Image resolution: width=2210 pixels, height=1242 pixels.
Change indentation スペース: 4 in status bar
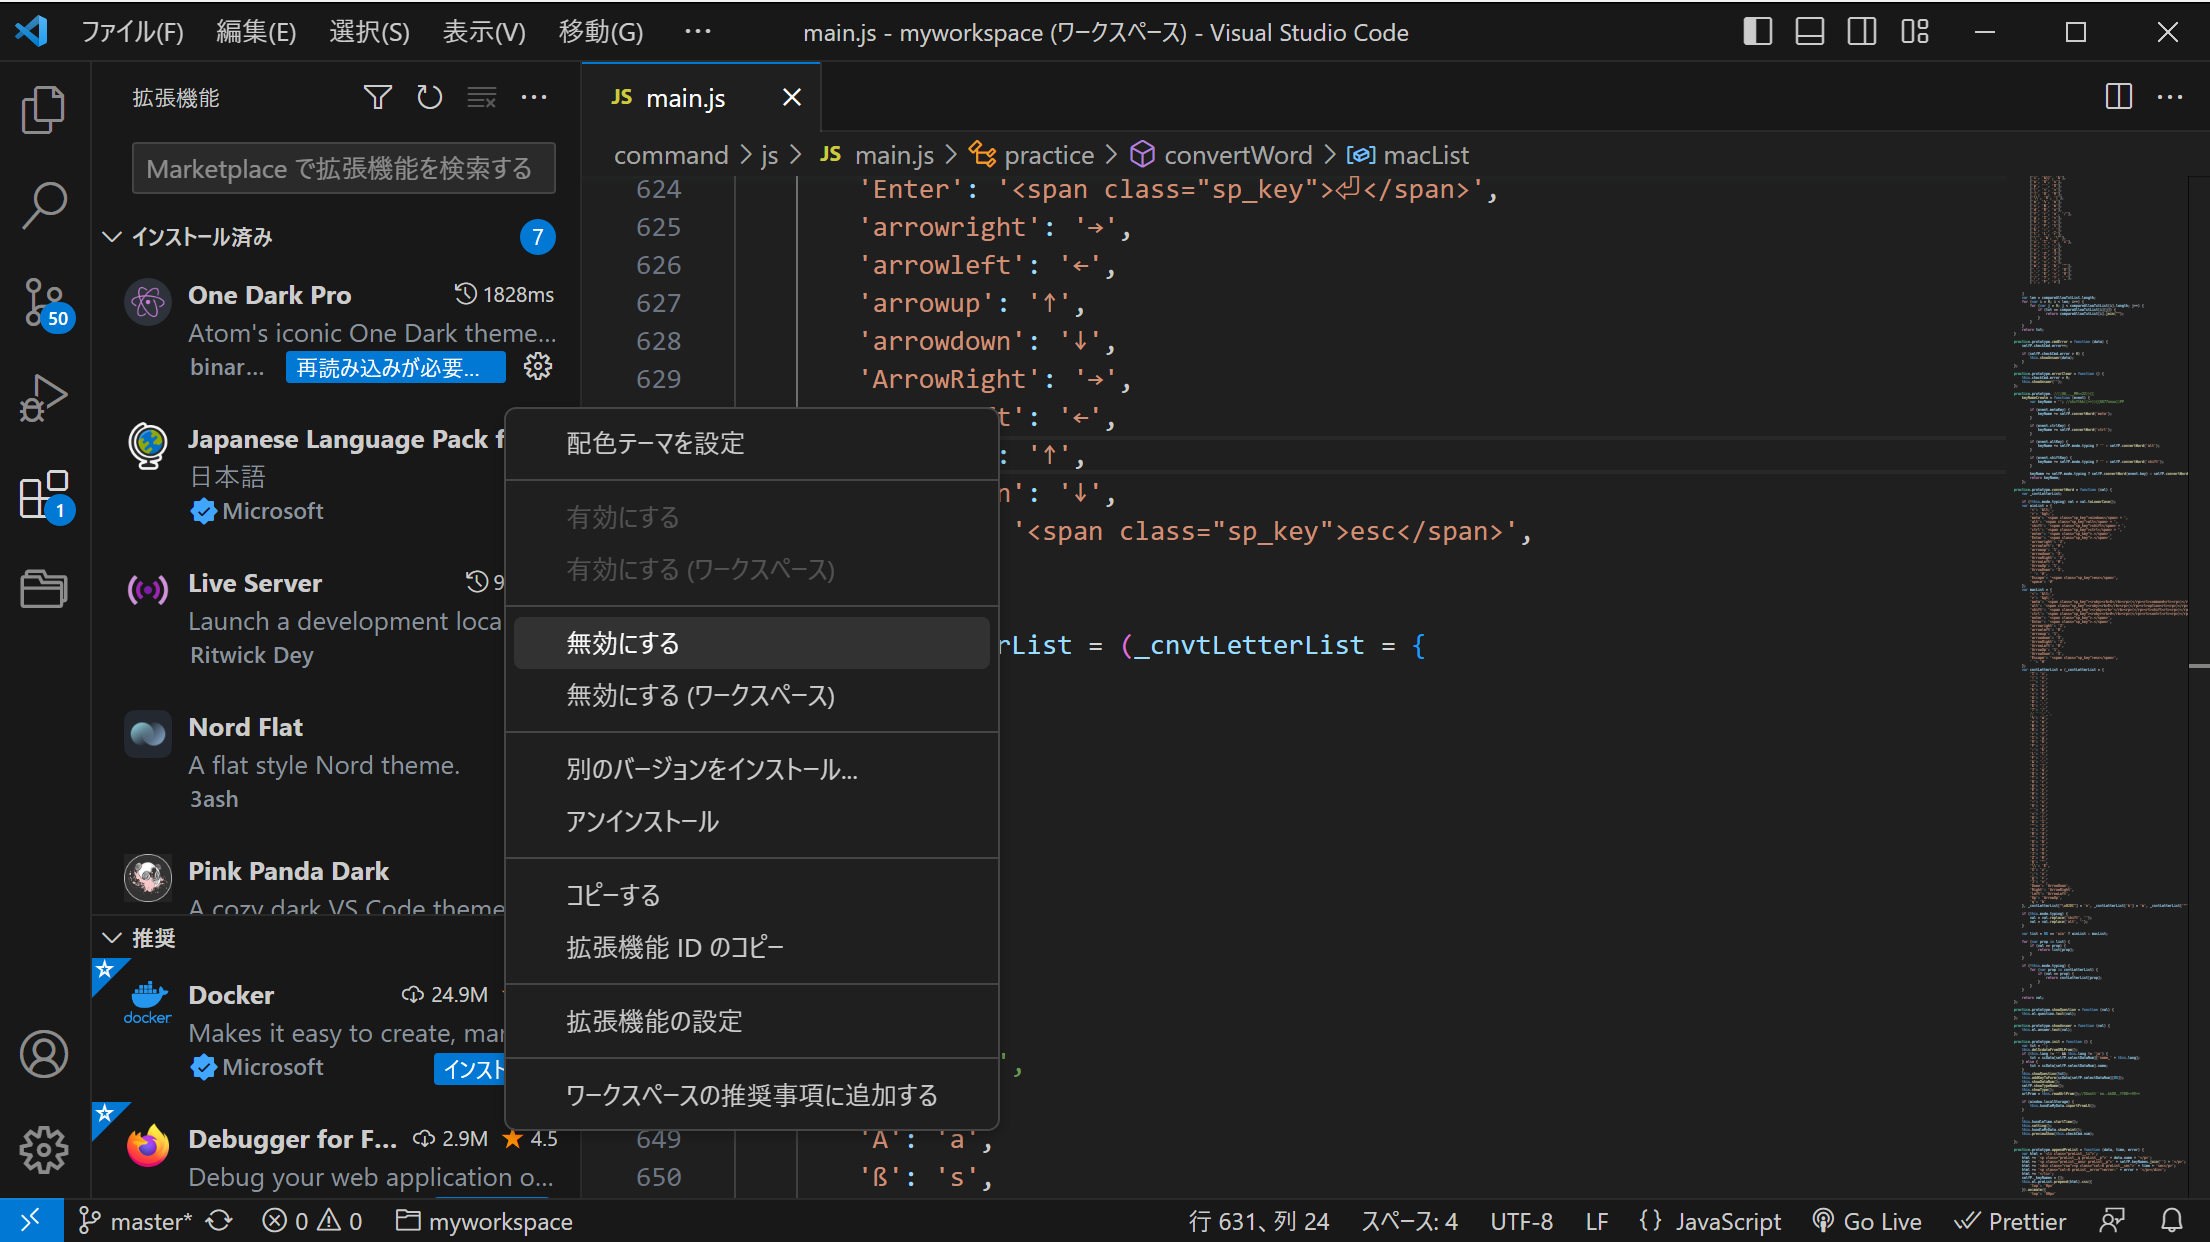click(x=1409, y=1221)
